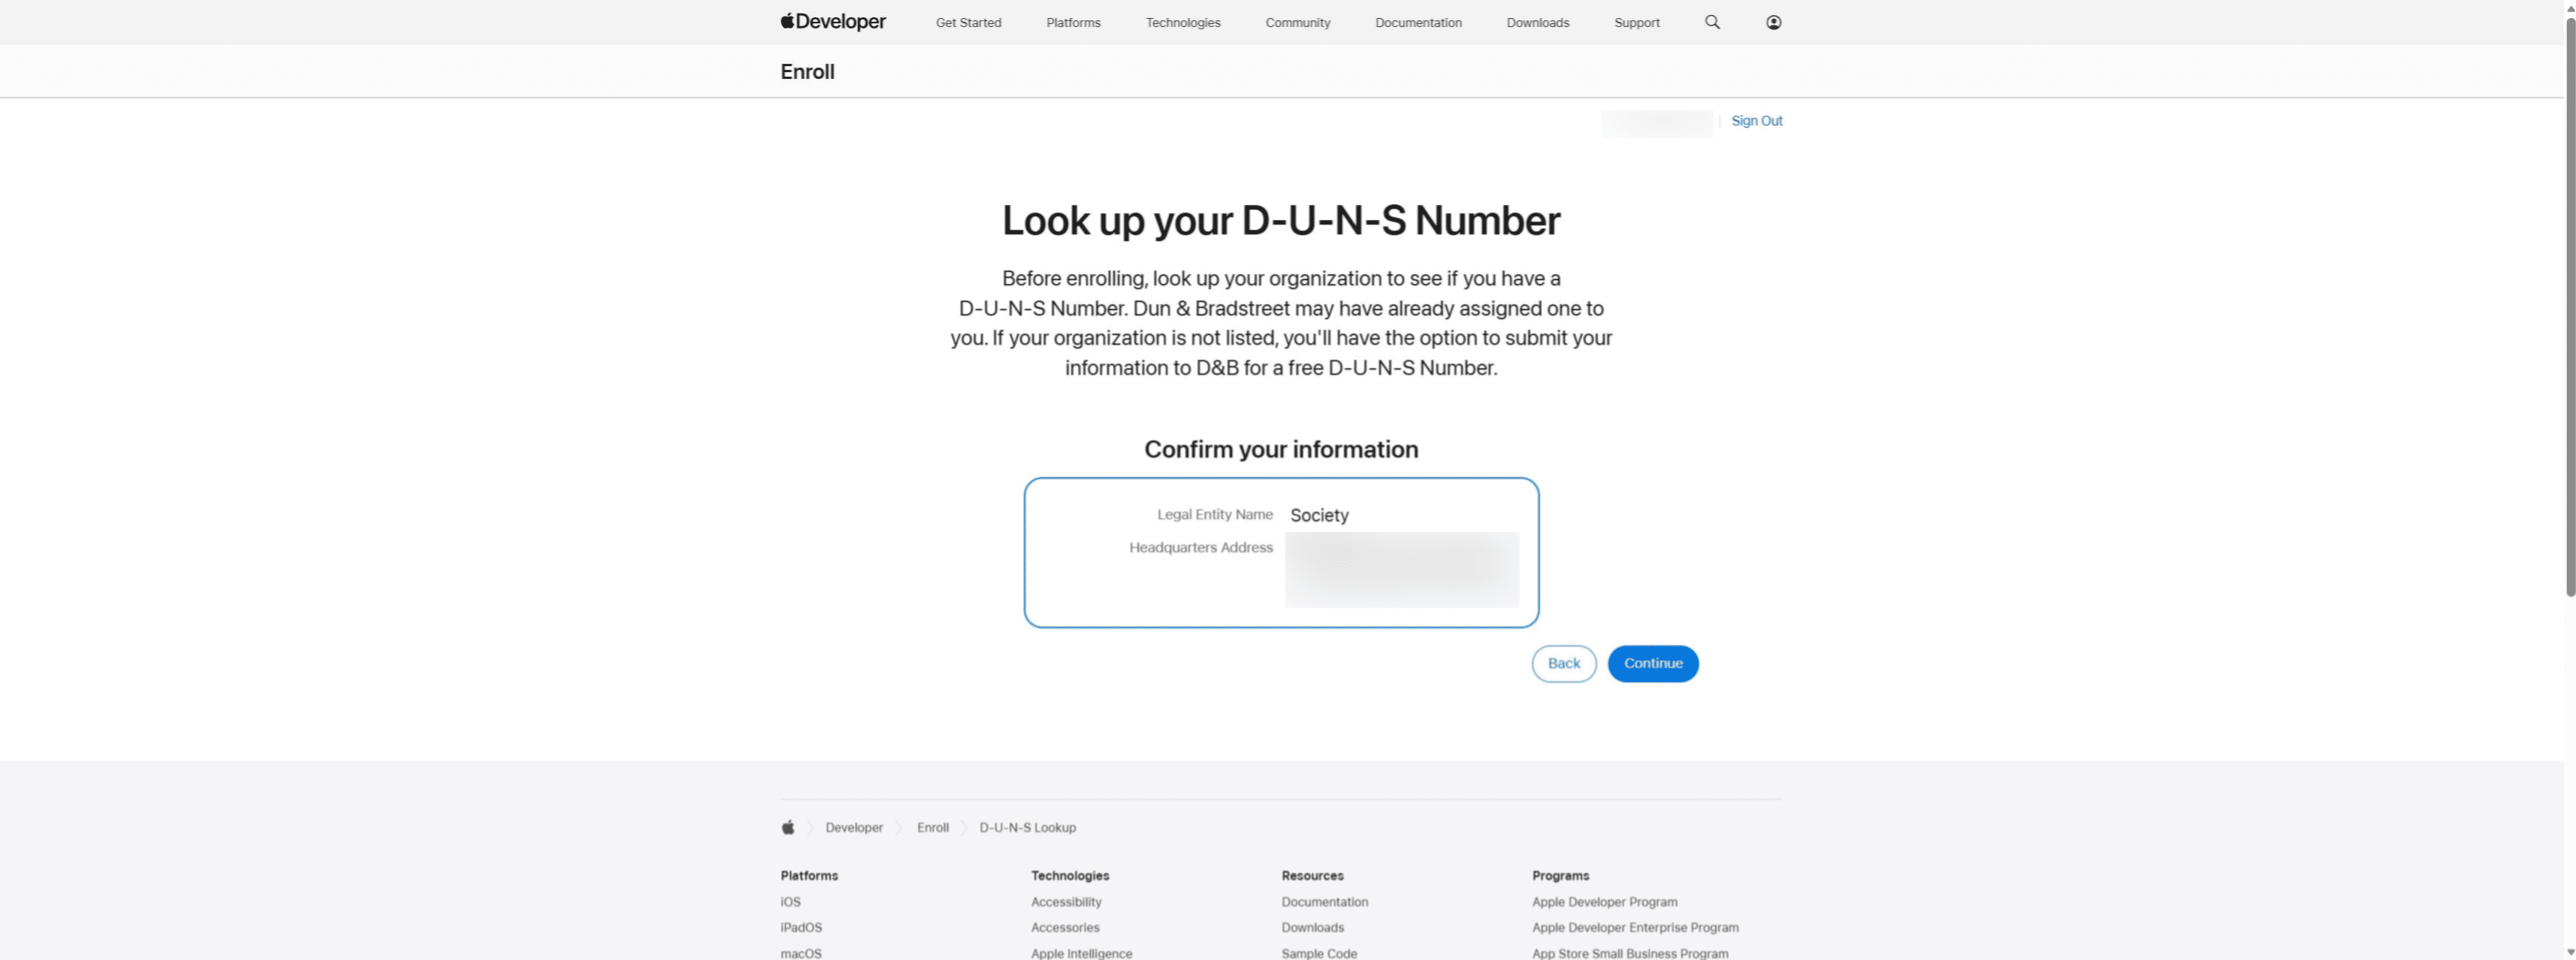The image size is (2576, 960).
Task: Open Downloads in top navigation
Action: tap(1537, 22)
